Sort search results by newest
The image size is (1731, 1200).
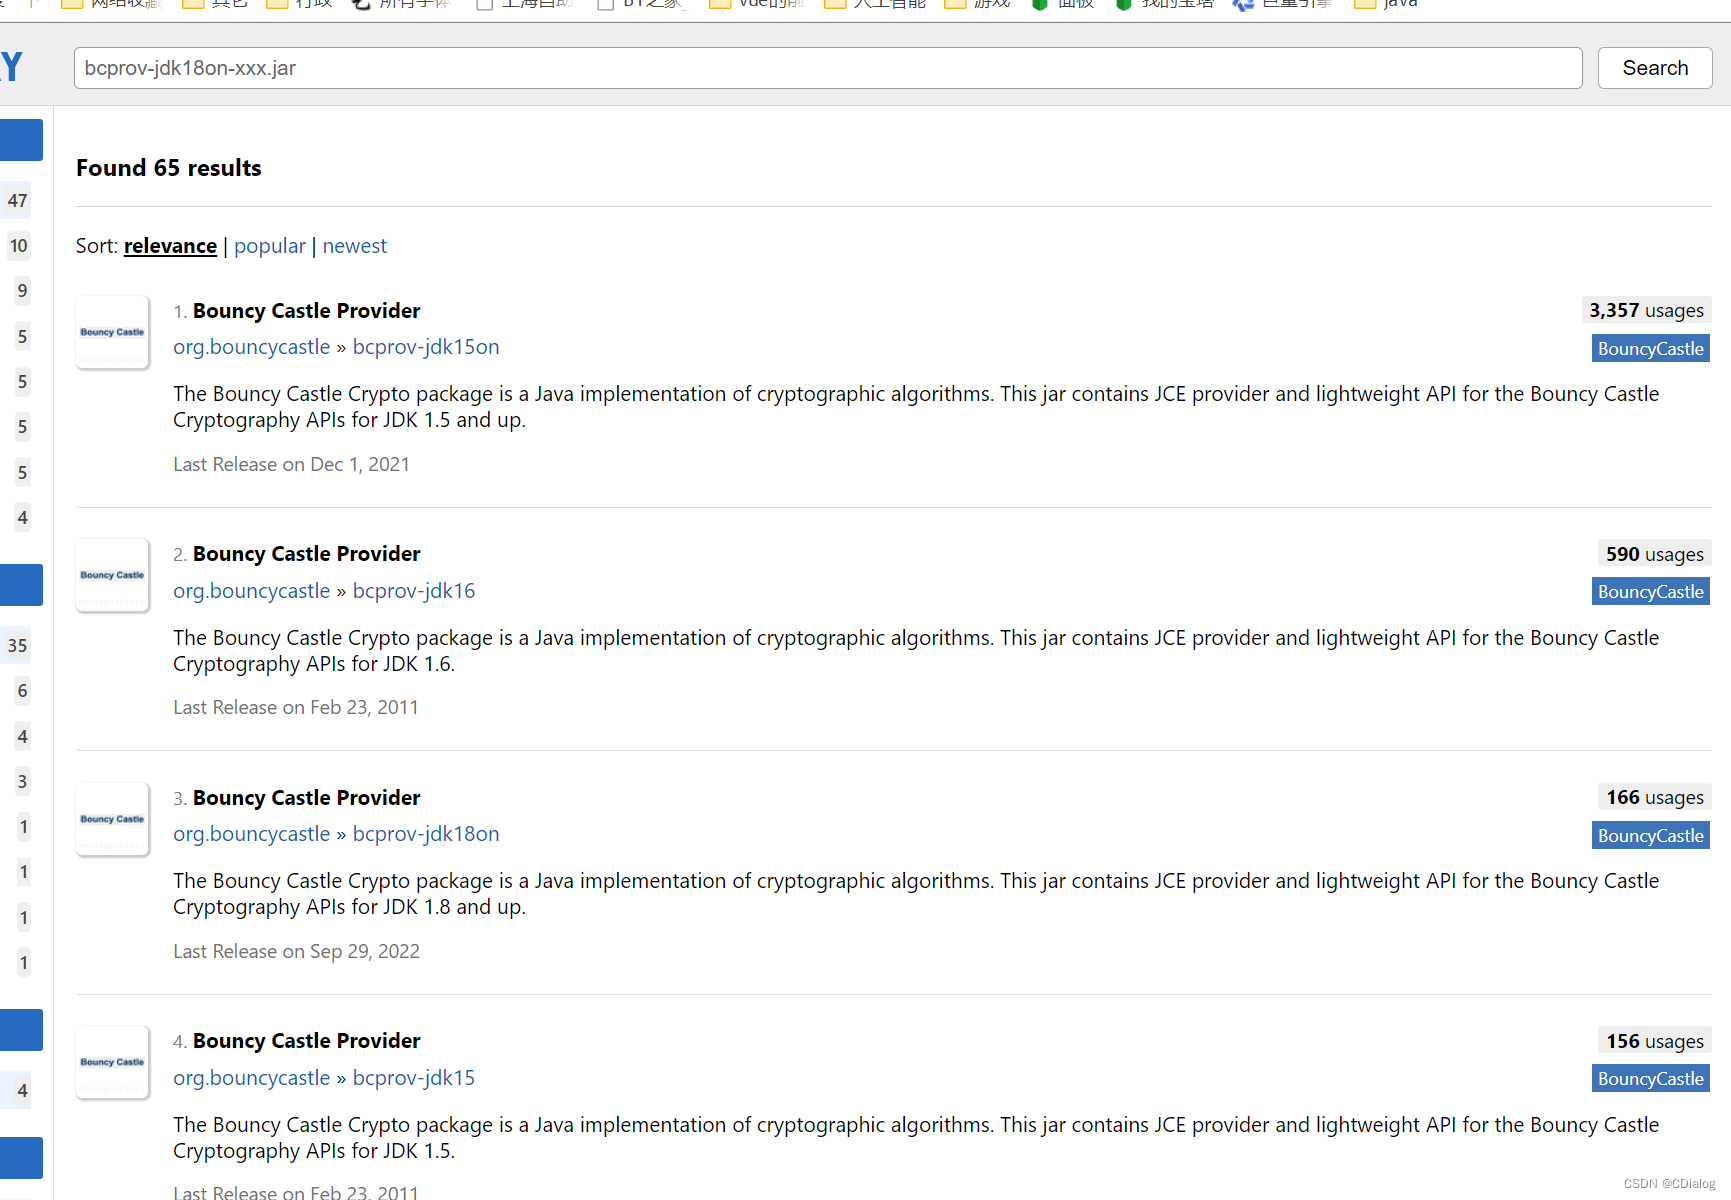tap(354, 246)
